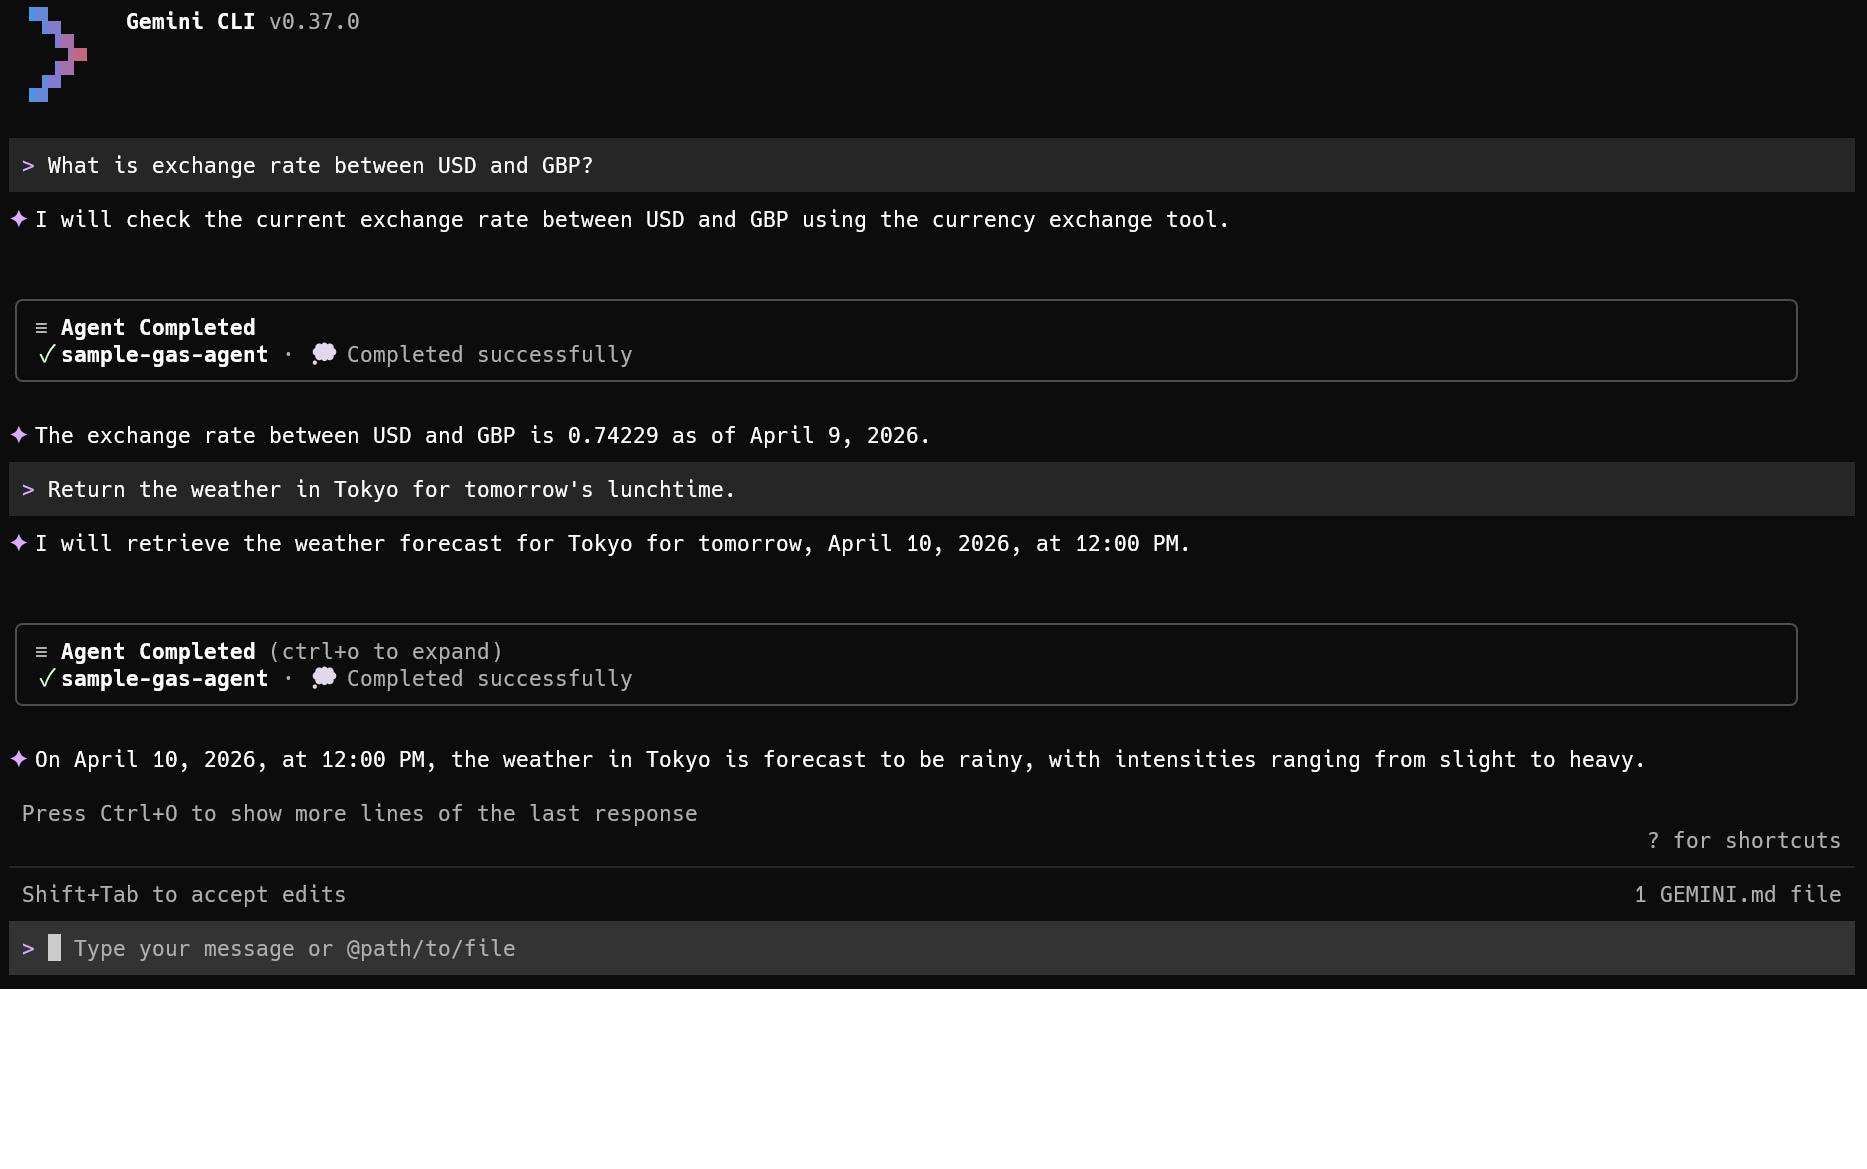Open the "? for shortcuts" help hint
Screen dimensions: 1867x1169
[1743, 841]
